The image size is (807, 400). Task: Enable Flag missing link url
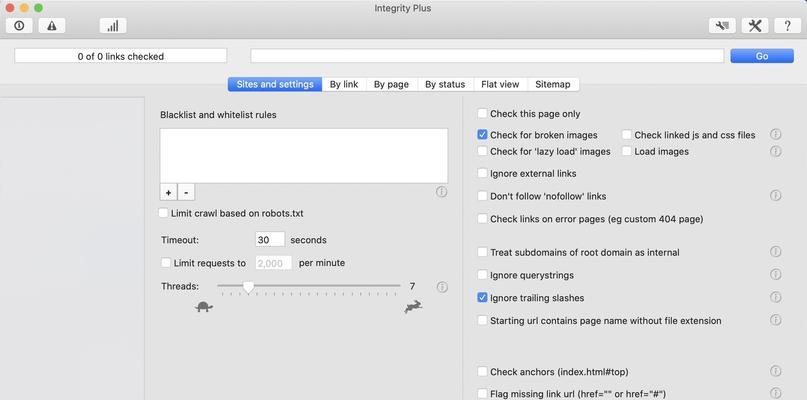pyautogui.click(x=482, y=393)
